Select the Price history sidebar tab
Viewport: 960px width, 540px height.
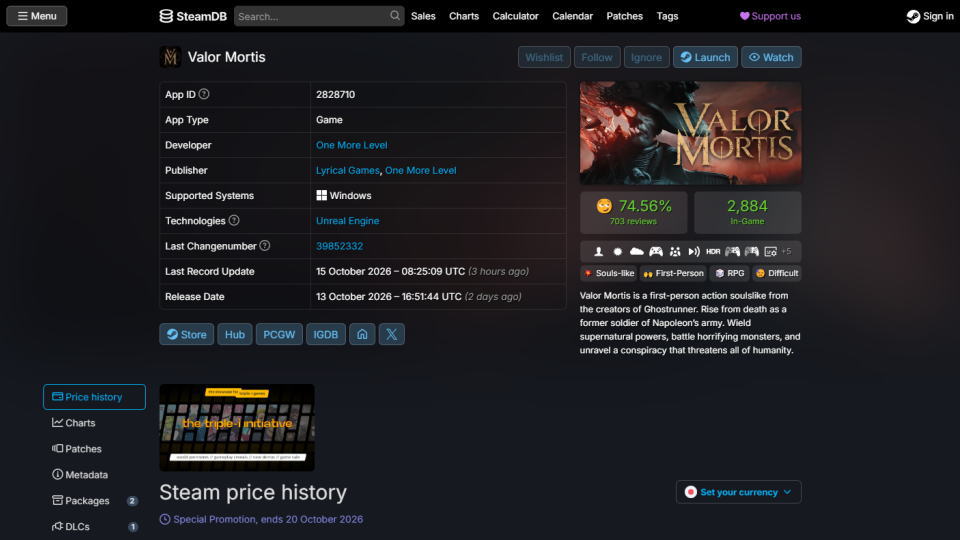point(94,397)
